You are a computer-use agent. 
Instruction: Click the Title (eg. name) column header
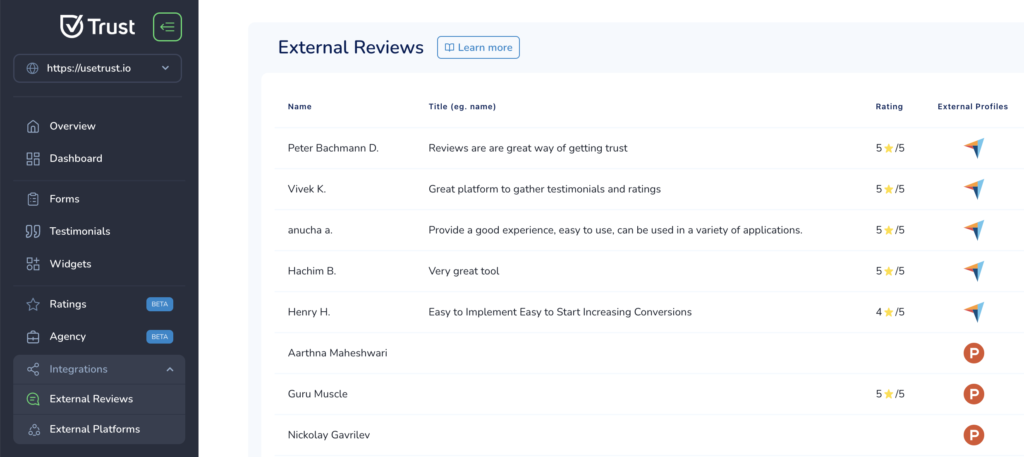(x=462, y=106)
